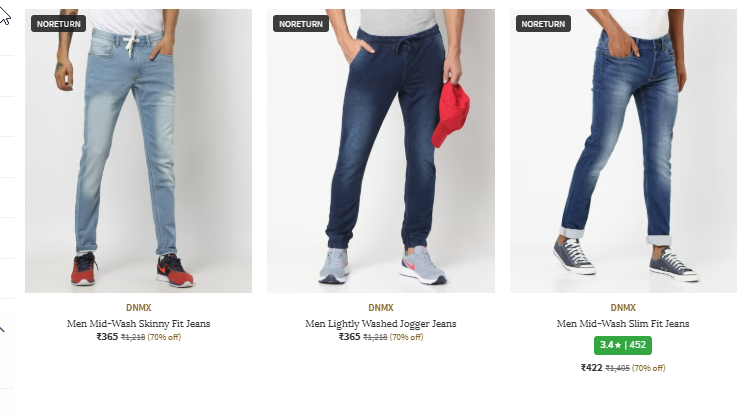Click 70% off label under jogger jeans
Screen dimensions: 752x418
pos(407,337)
